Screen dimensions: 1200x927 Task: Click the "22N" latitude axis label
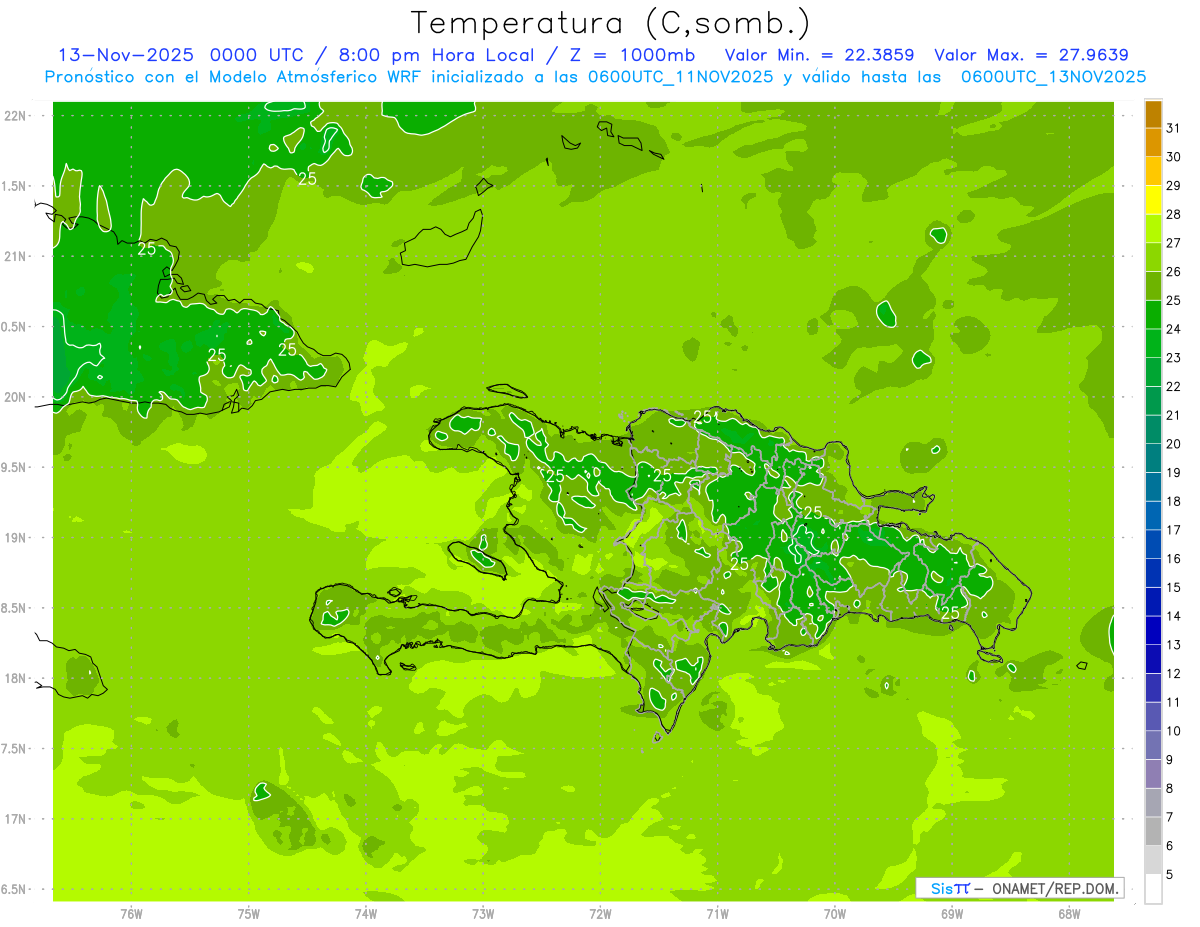coord(15,116)
